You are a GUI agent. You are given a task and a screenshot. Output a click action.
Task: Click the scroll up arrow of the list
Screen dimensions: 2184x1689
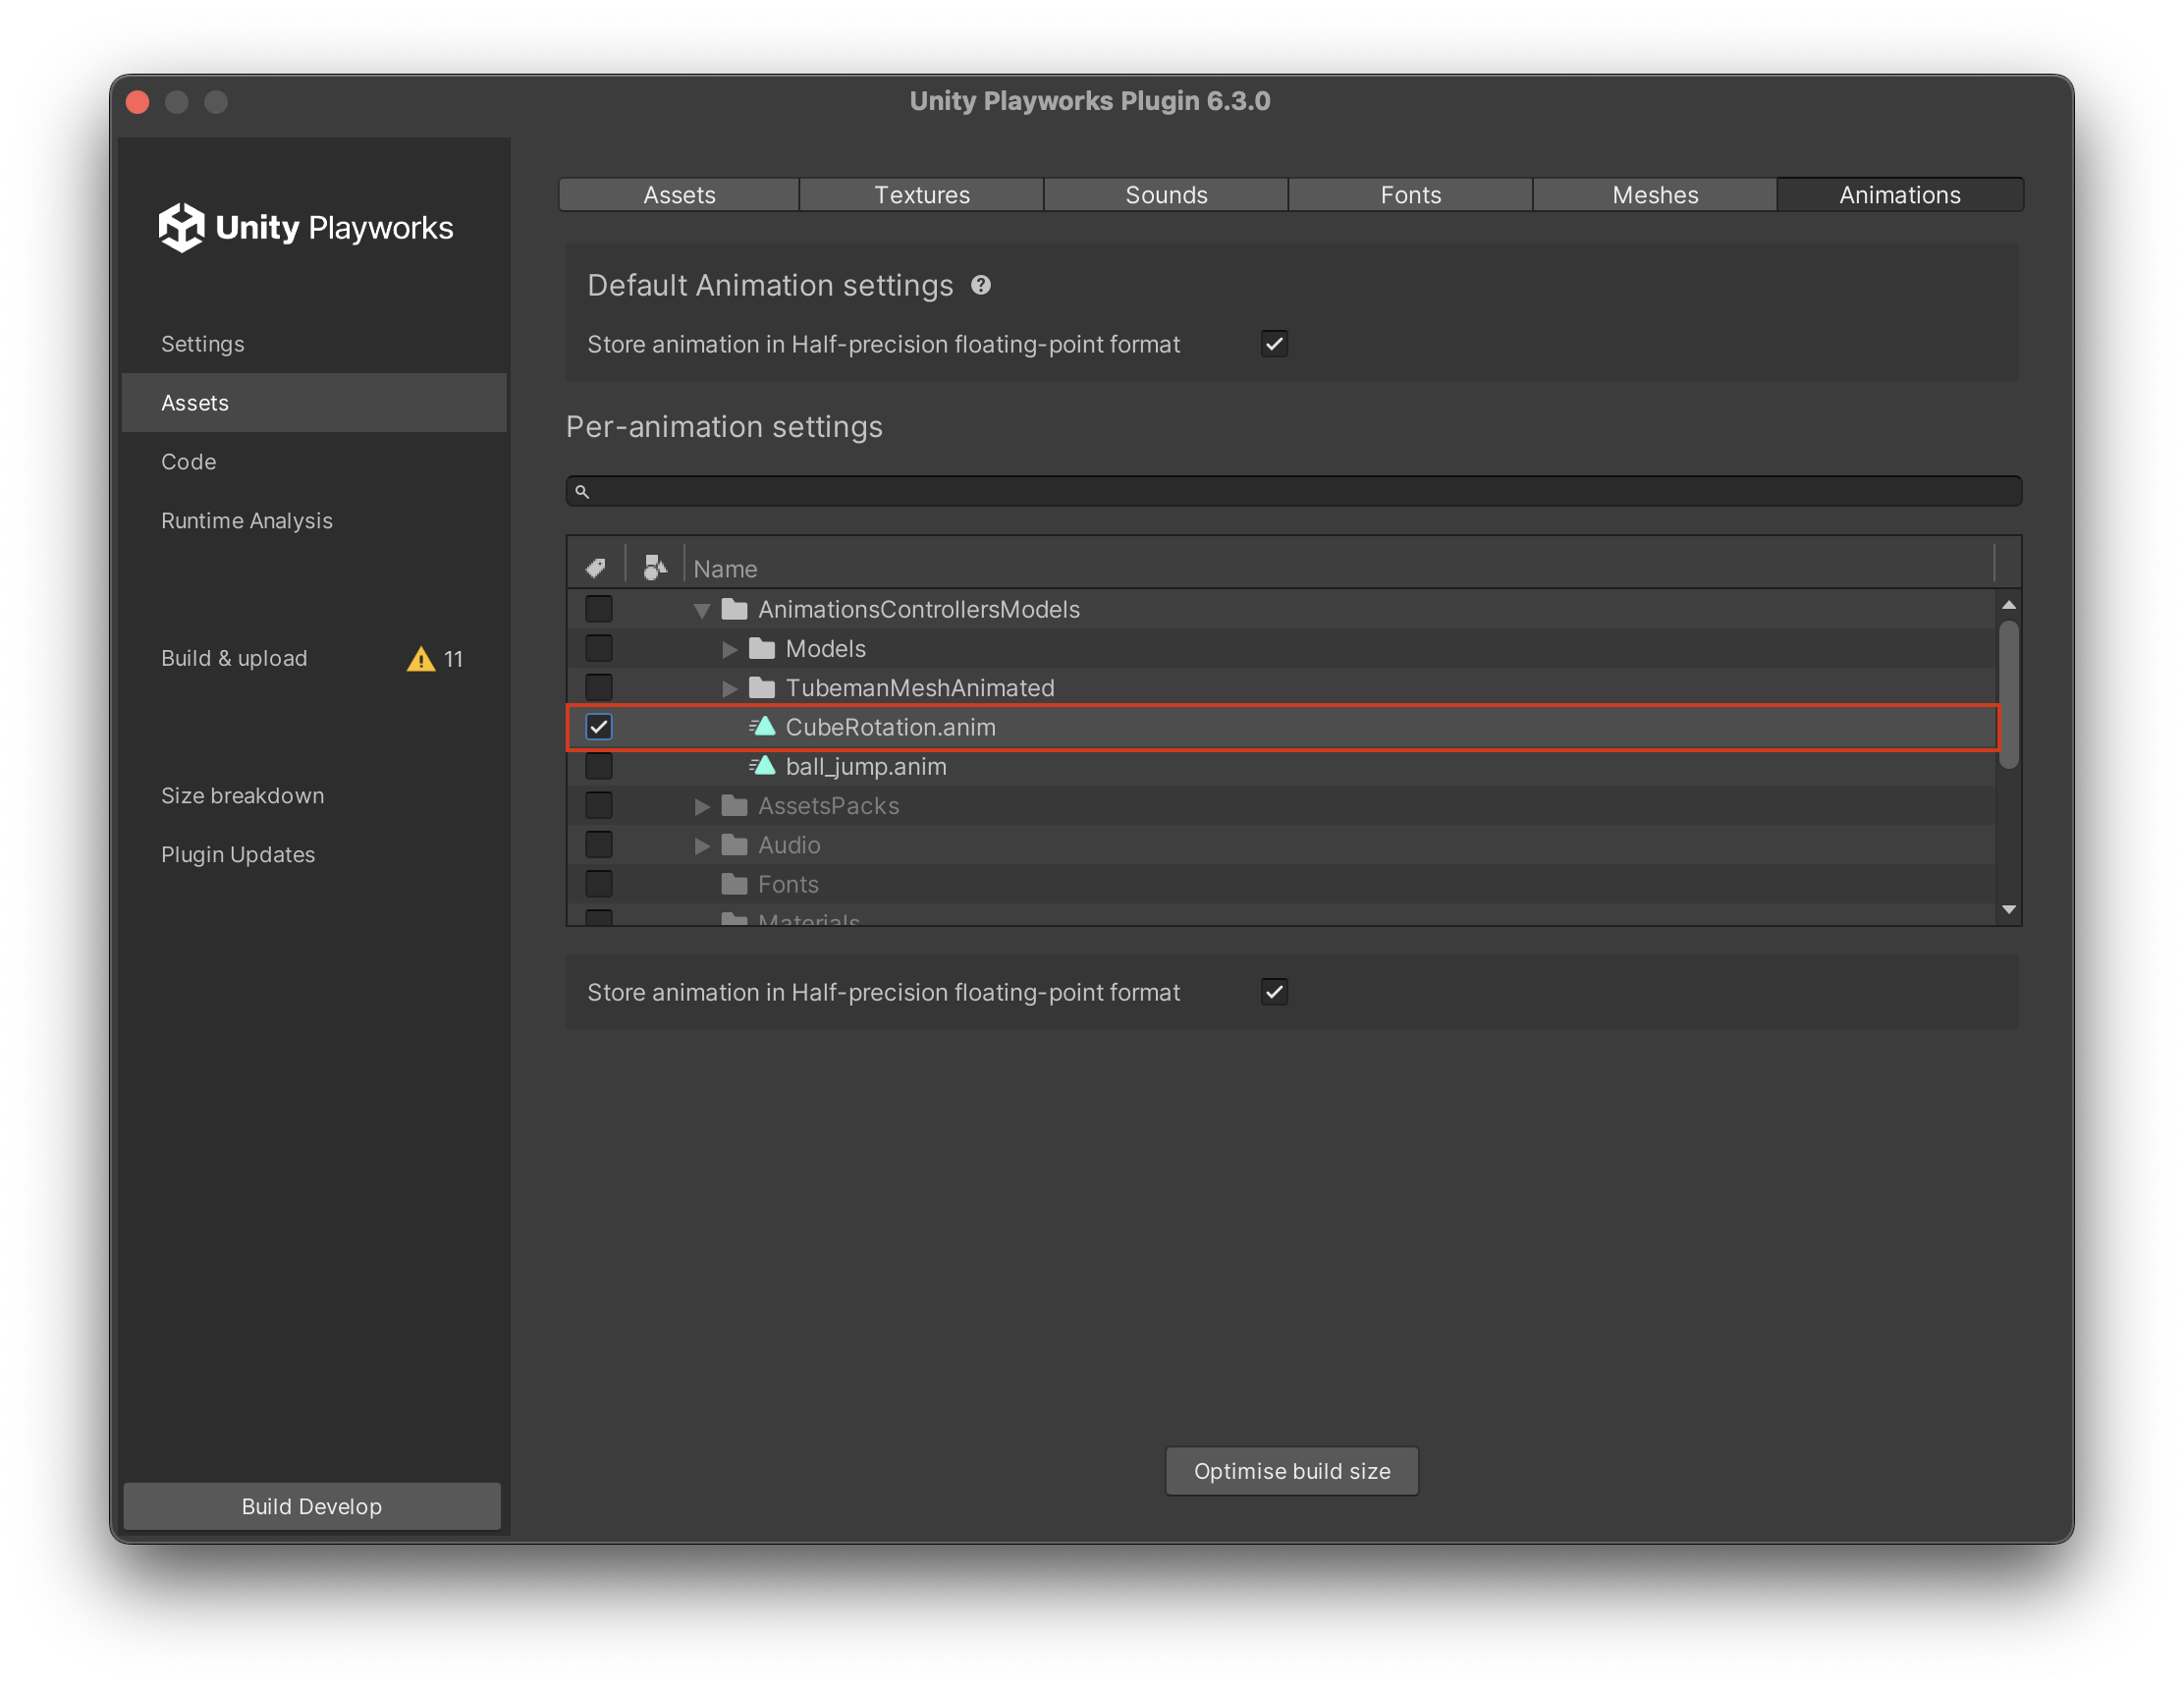point(2008,605)
